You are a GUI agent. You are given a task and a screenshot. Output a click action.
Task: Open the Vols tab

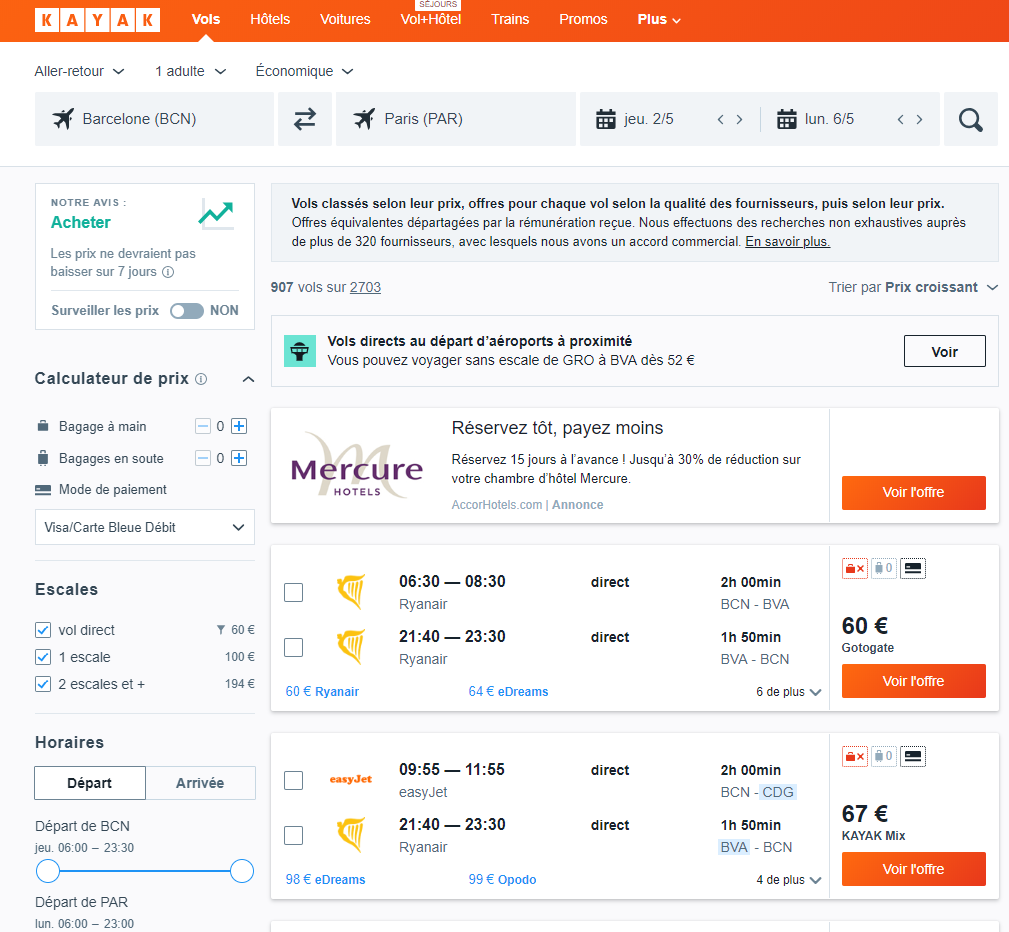pos(206,19)
